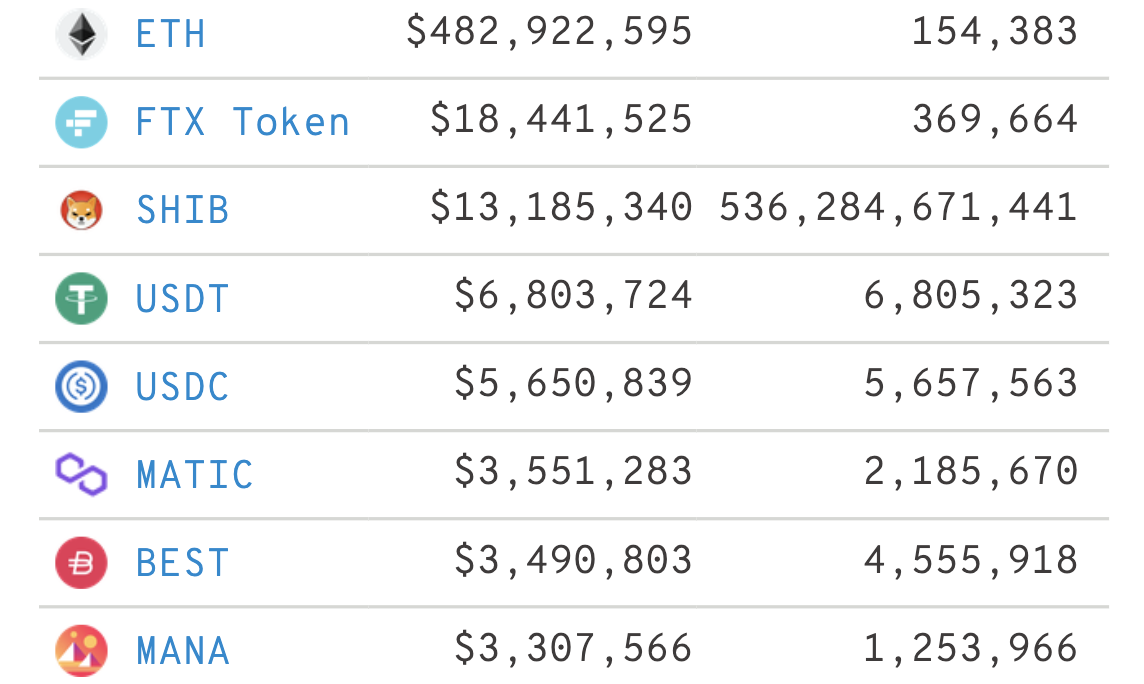The width and height of the screenshot is (1144, 684).
Task: Visit the BEST token link
Action: click(x=183, y=562)
